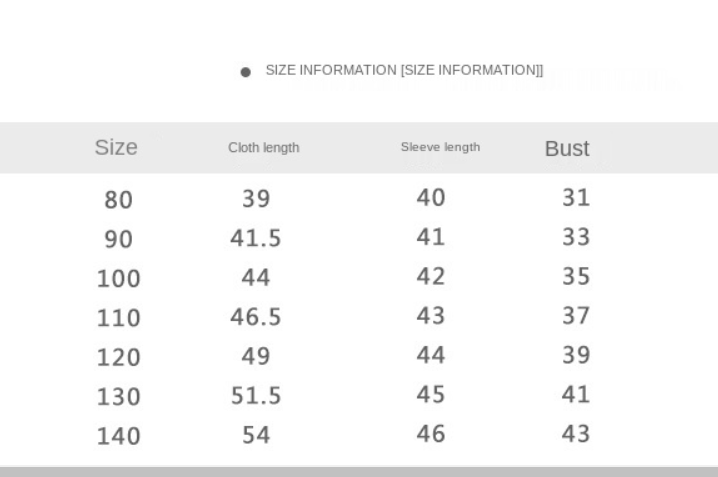Image resolution: width=718 pixels, height=477 pixels.
Task: Click the Bust column header
Action: pyautogui.click(x=567, y=148)
